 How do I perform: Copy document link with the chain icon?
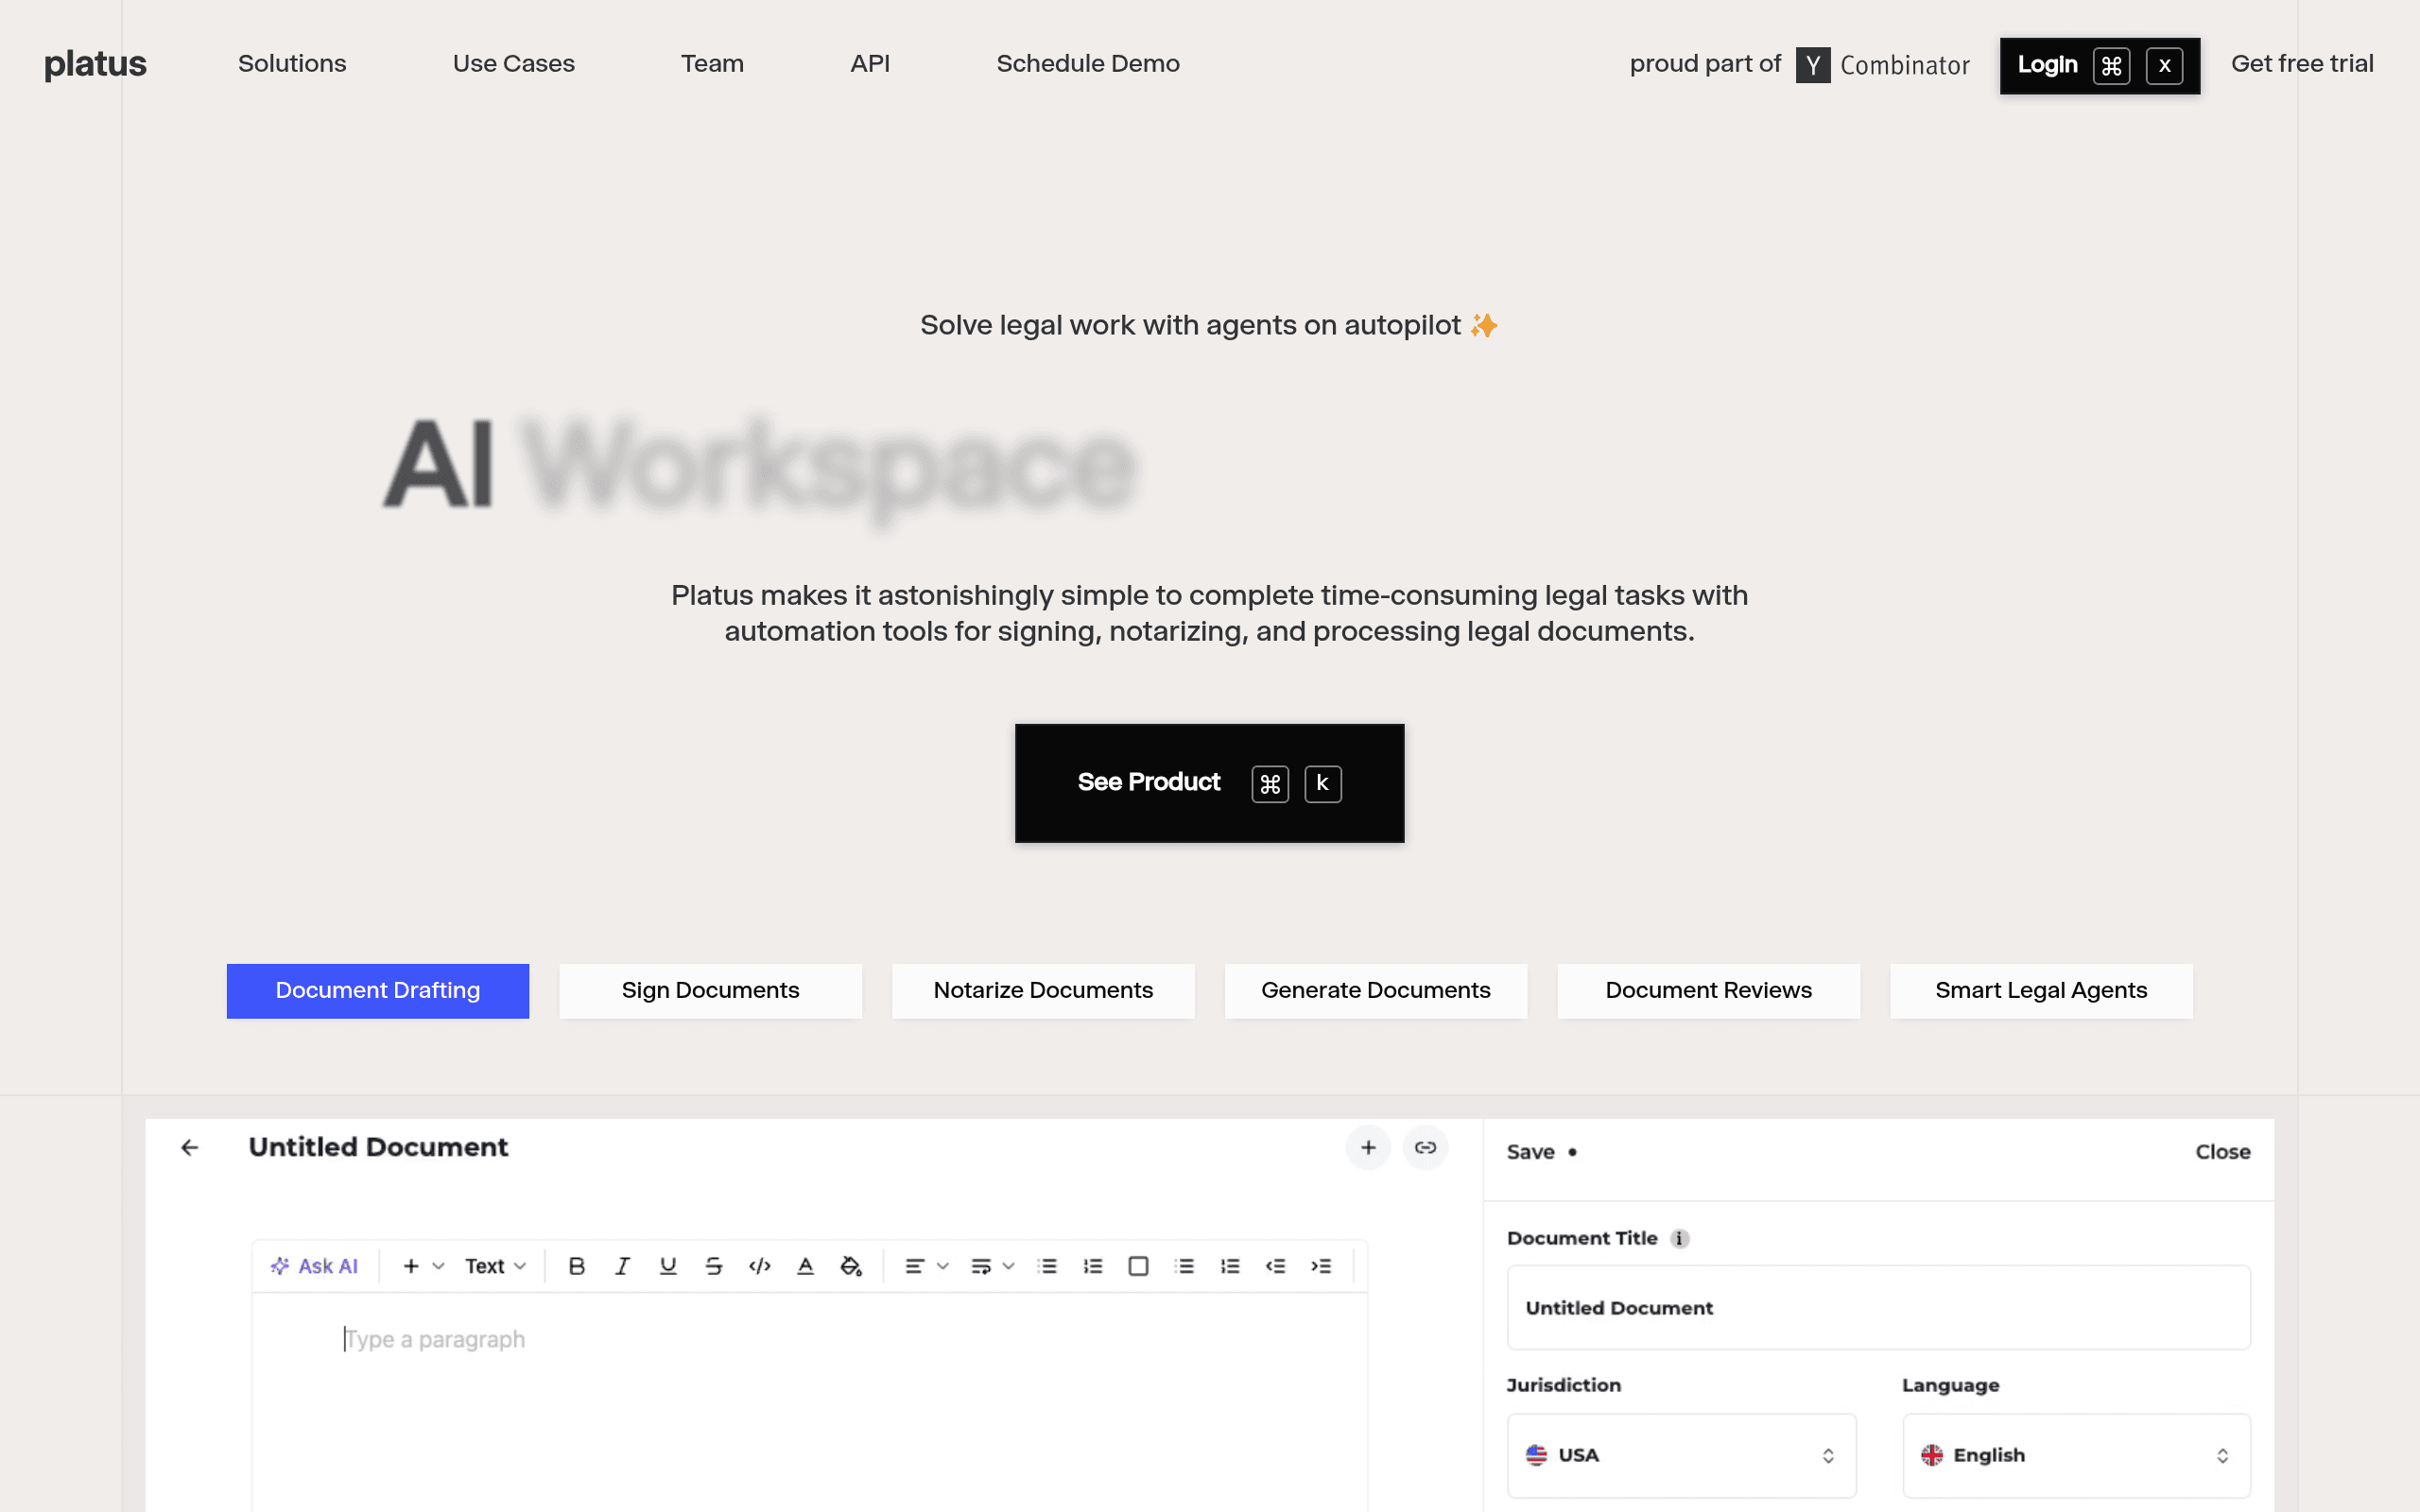point(1425,1147)
